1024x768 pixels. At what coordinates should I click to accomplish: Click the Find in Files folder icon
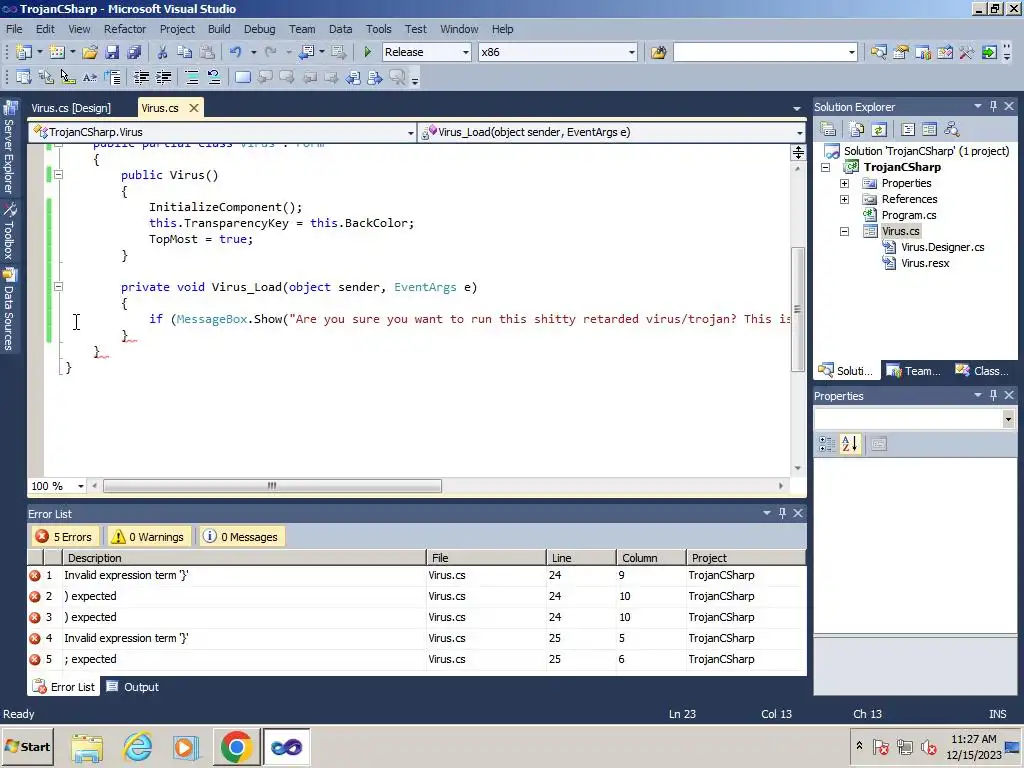pos(658,52)
